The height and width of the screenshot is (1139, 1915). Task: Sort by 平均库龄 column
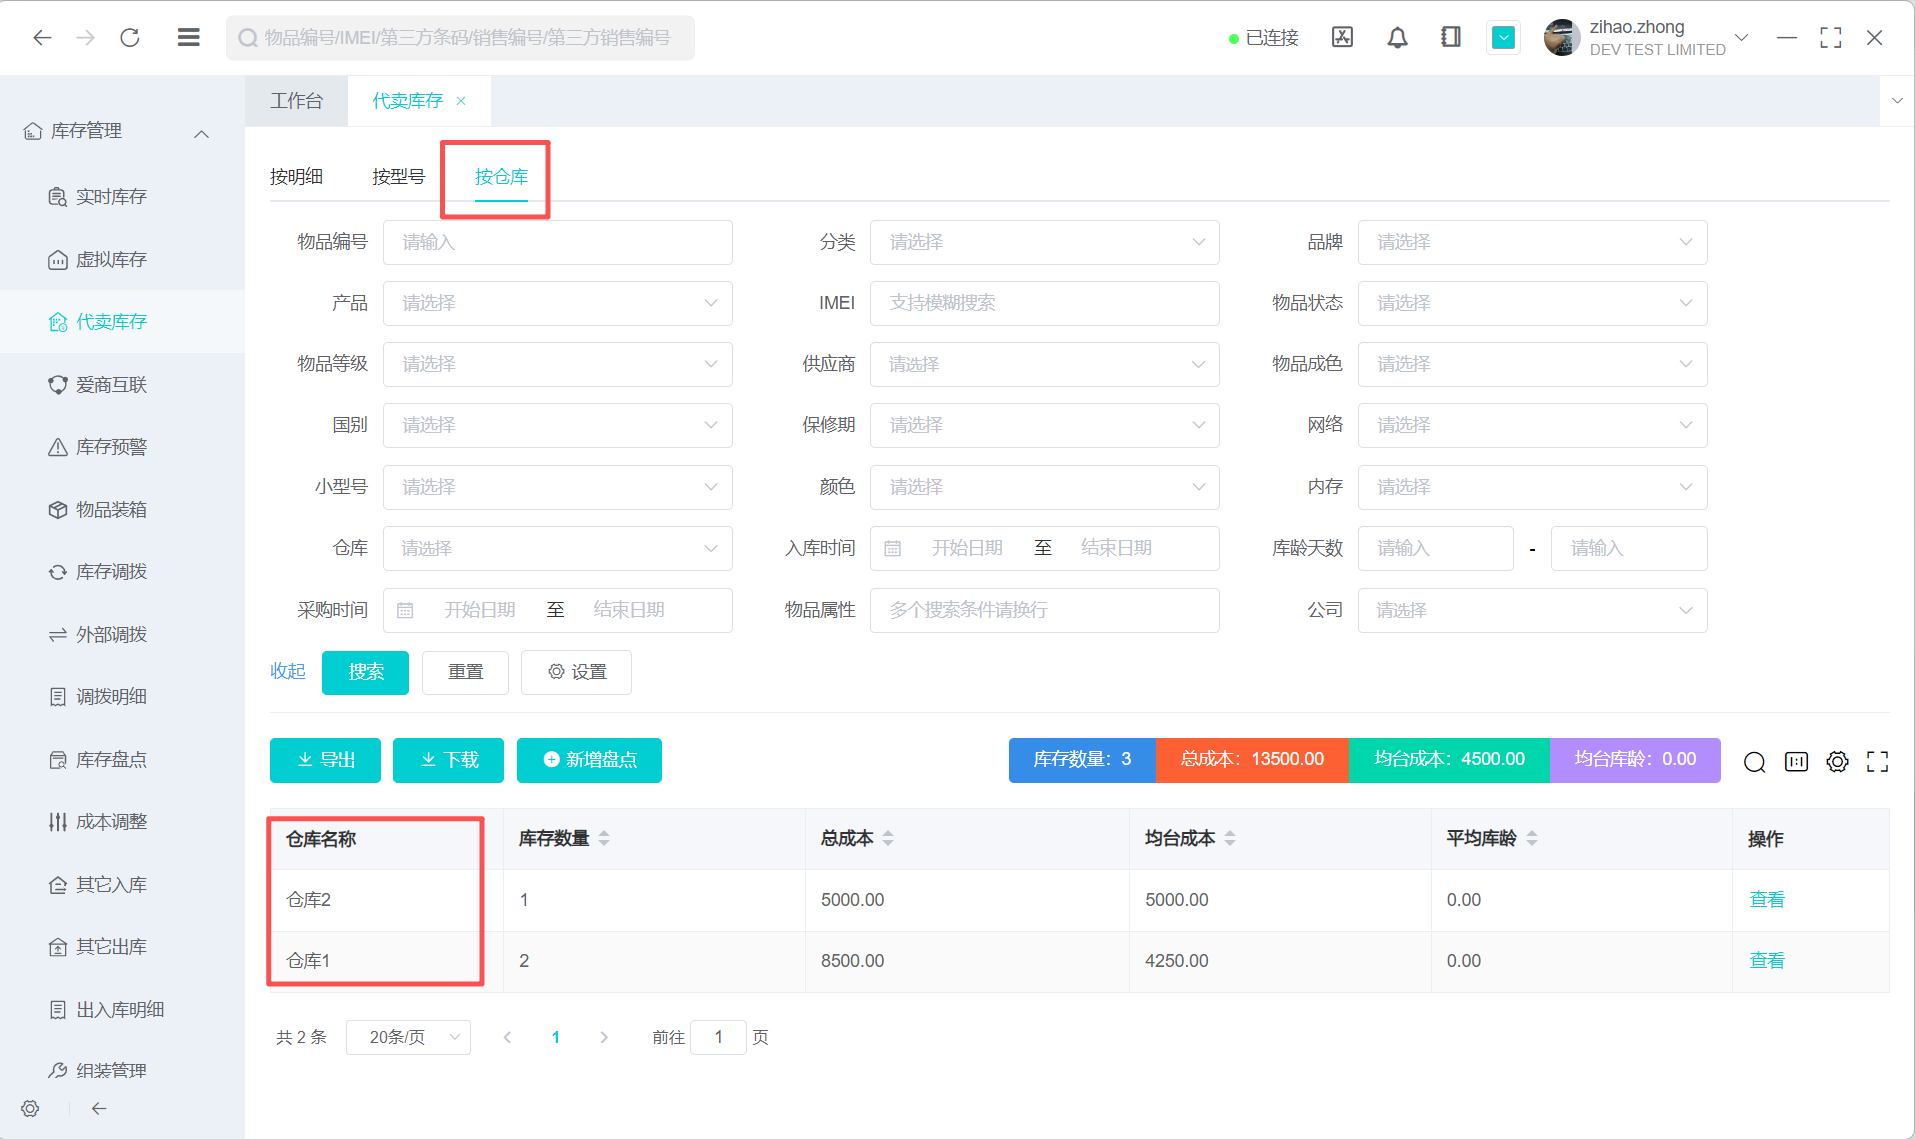coord(1532,839)
